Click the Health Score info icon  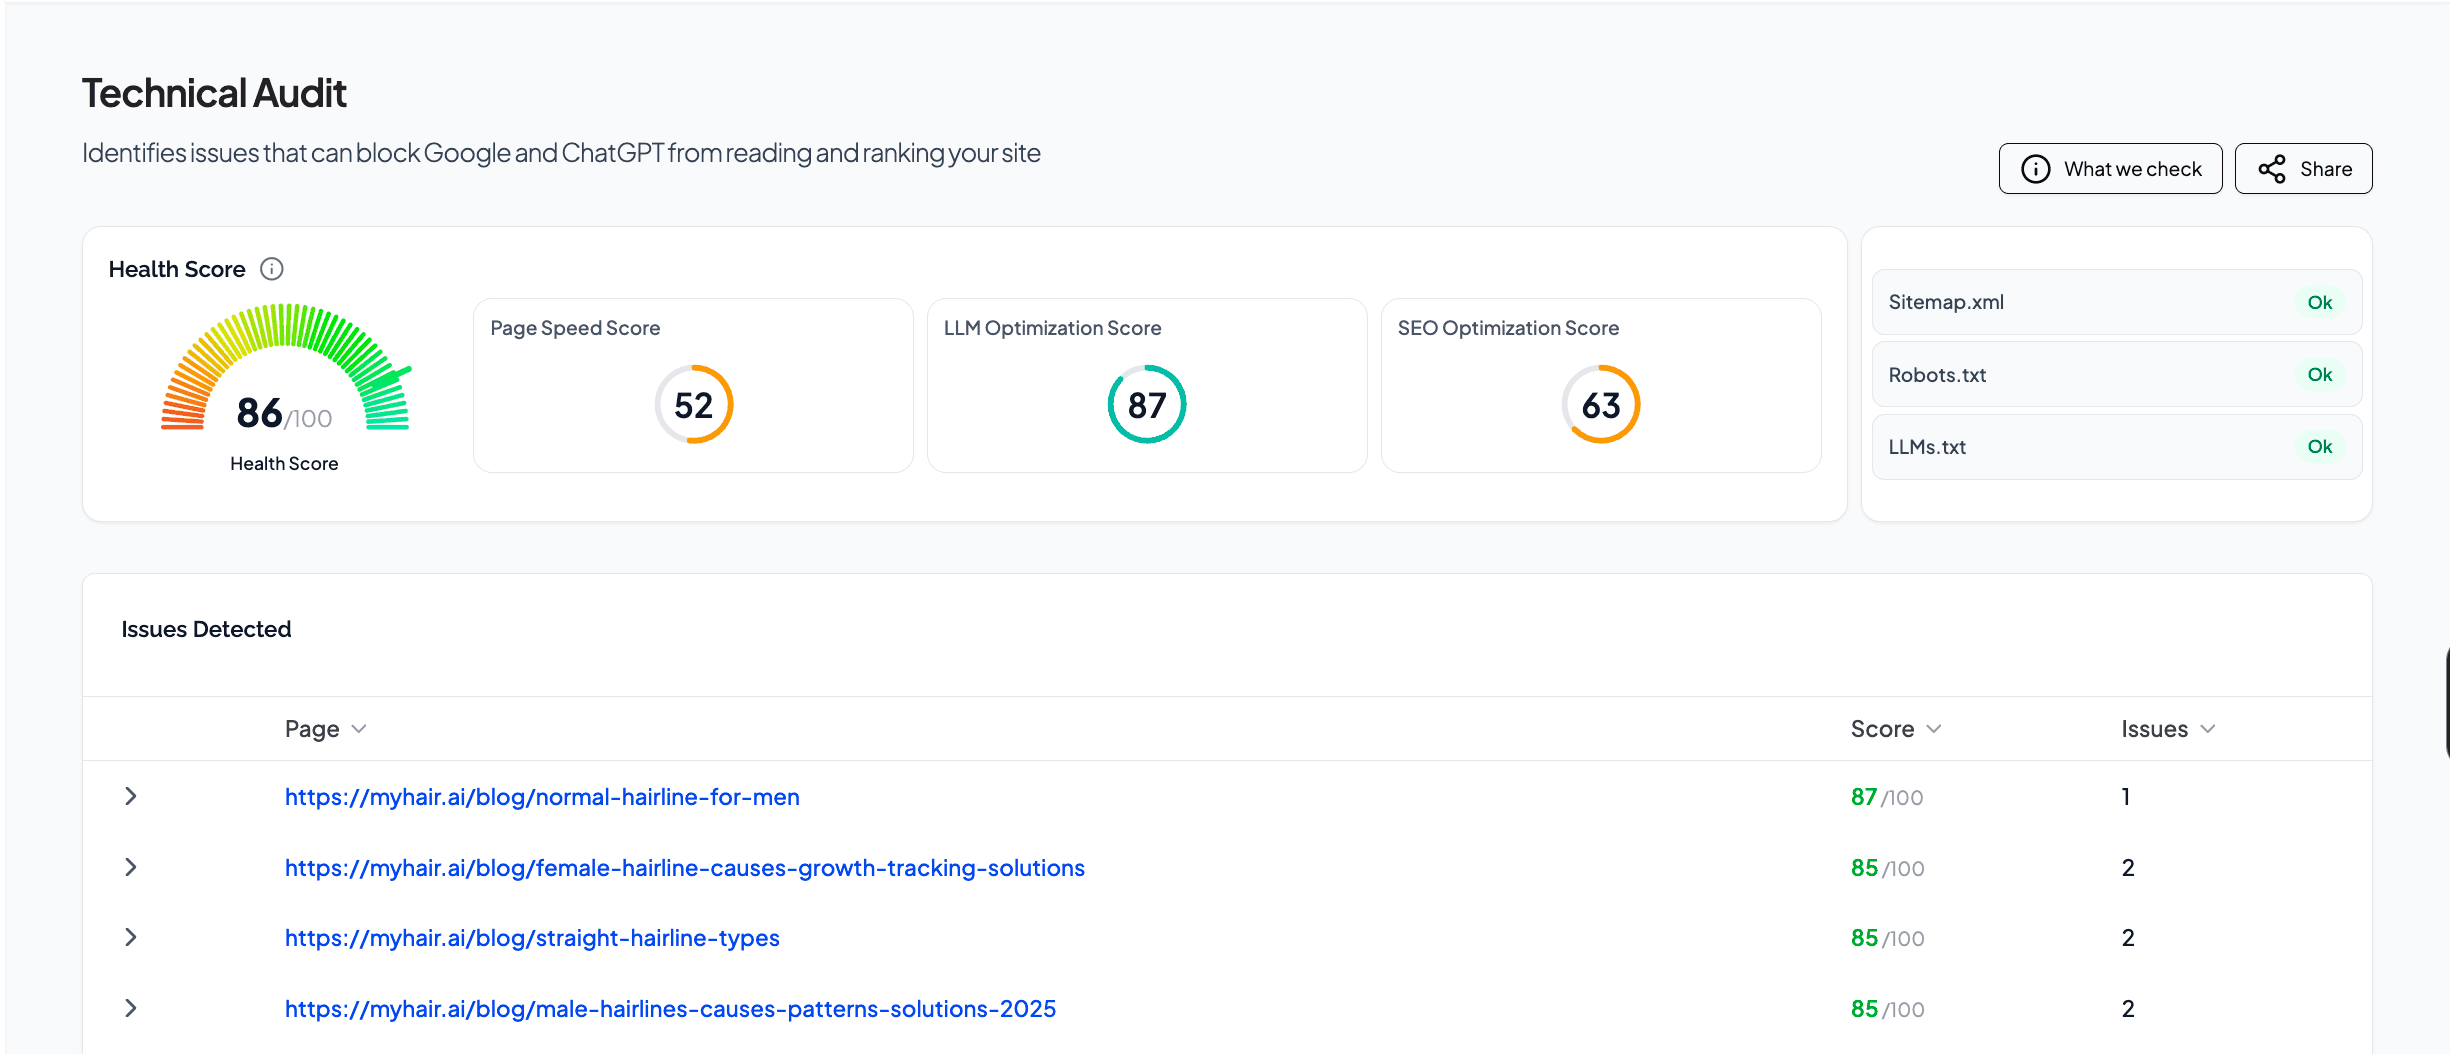272,269
